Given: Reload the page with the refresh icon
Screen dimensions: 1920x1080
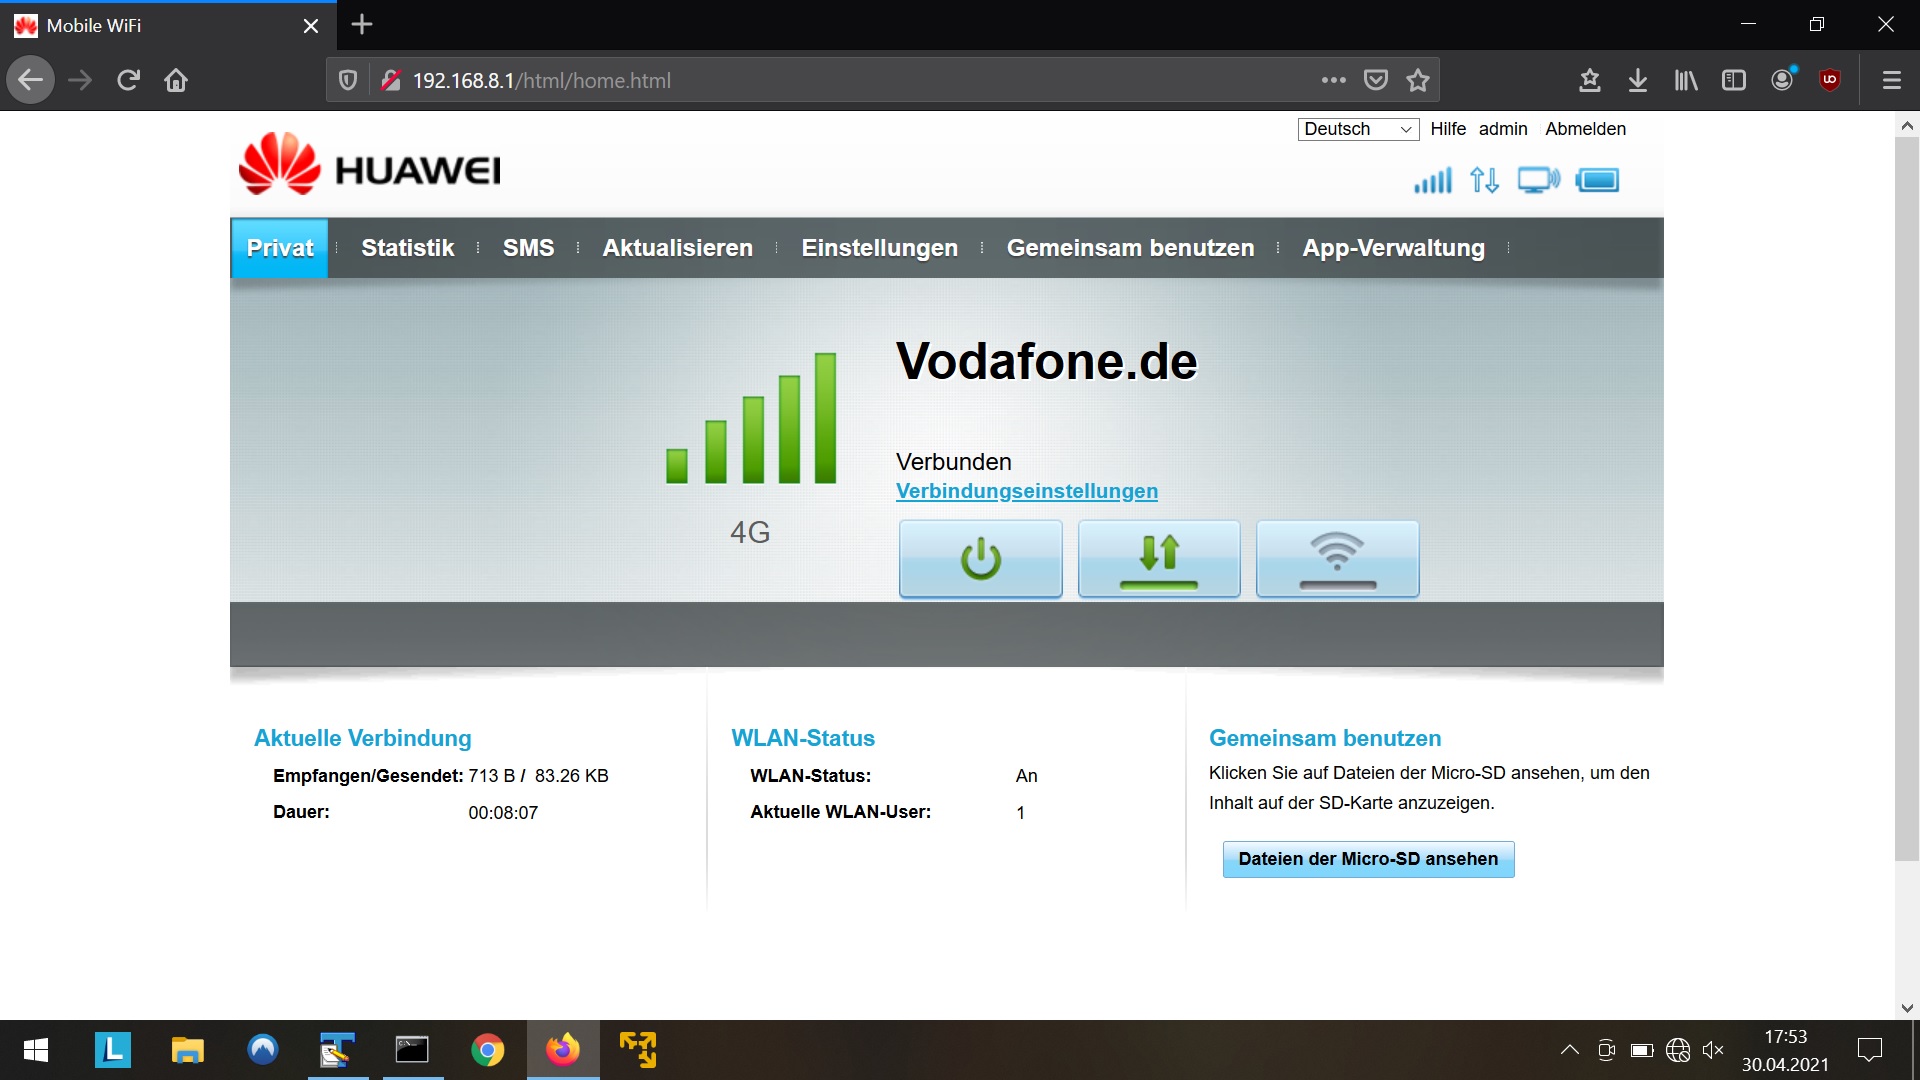Looking at the screenshot, I should pyautogui.click(x=128, y=80).
